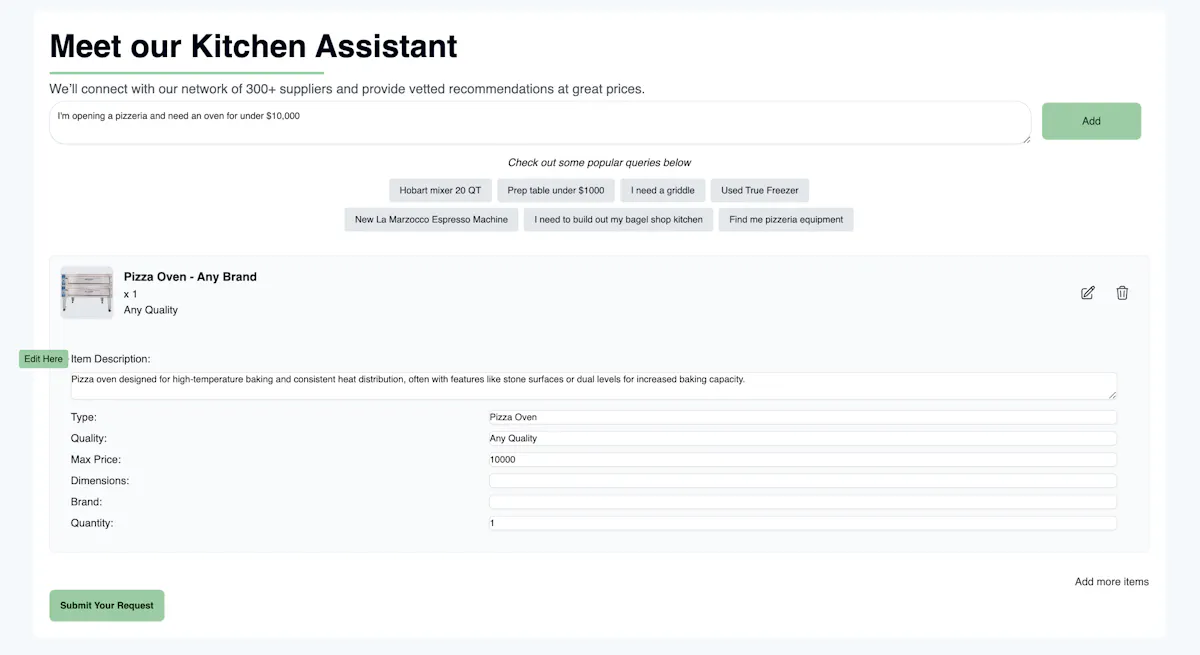This screenshot has height=655, width=1200.
Task: Delete Pizza Oven item with trash icon
Action: (1122, 293)
